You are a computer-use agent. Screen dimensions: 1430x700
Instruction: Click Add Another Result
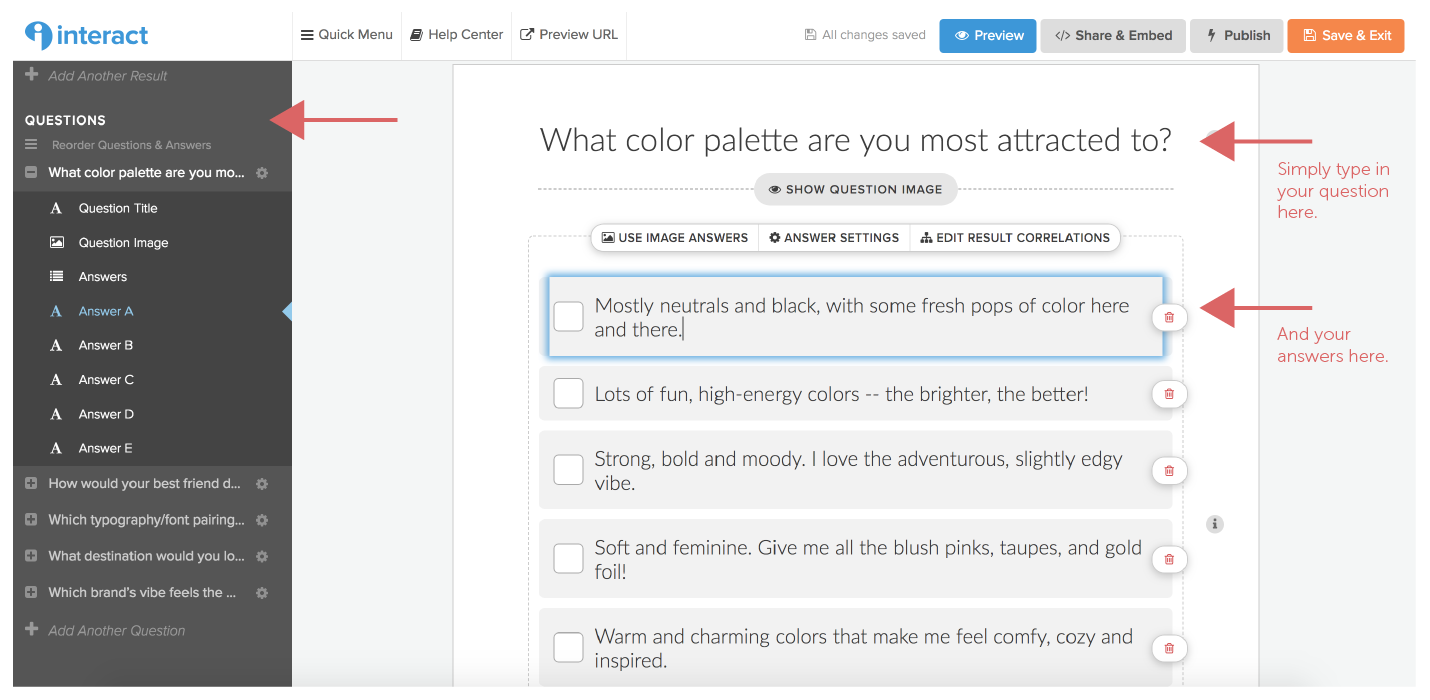tap(97, 76)
